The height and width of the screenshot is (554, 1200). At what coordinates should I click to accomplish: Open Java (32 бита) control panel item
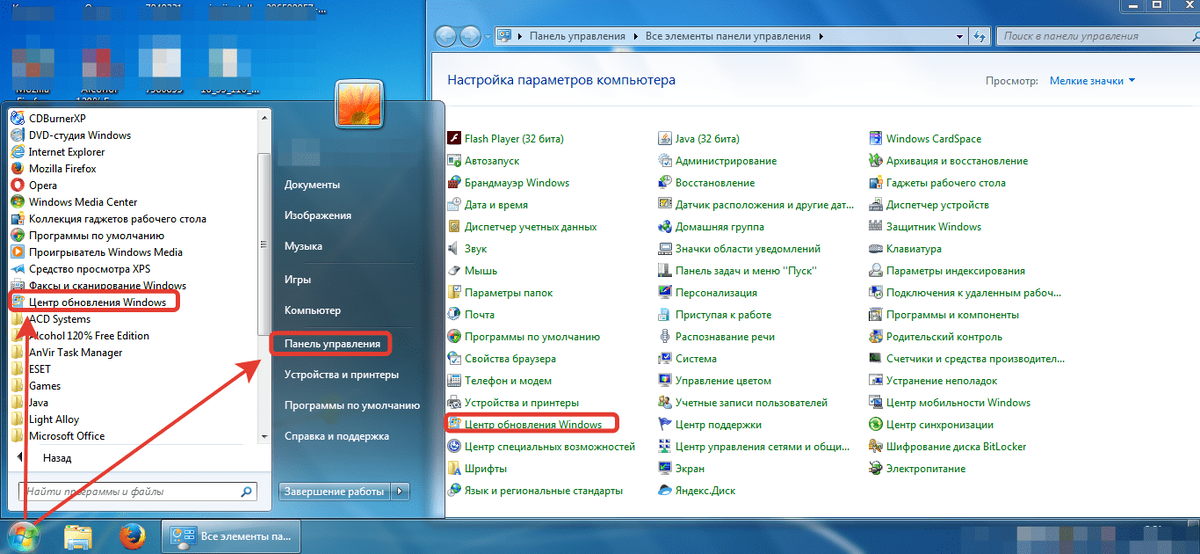tap(698, 139)
